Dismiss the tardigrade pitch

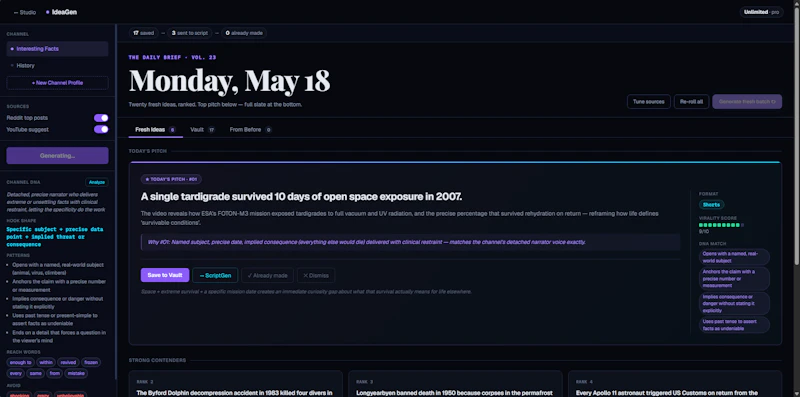[316, 276]
